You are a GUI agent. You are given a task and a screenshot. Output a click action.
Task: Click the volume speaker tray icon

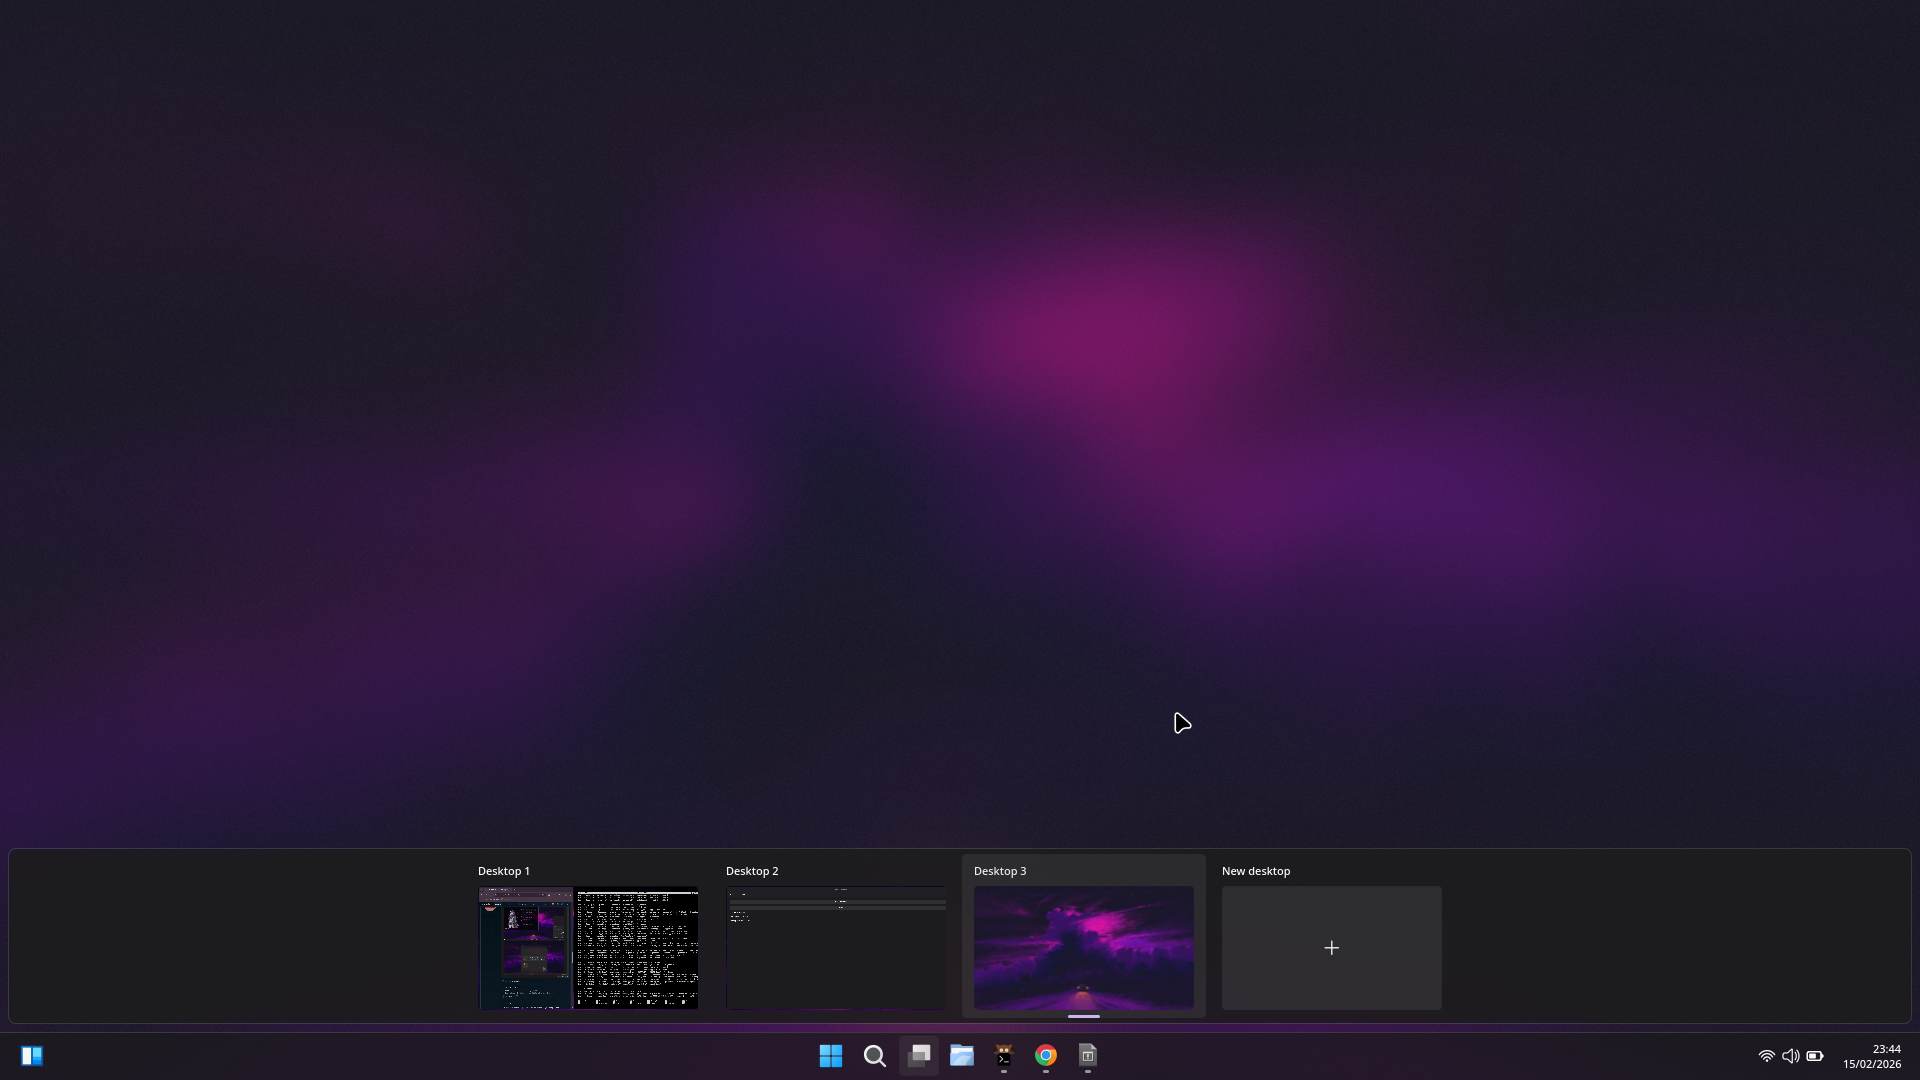coord(1790,1056)
